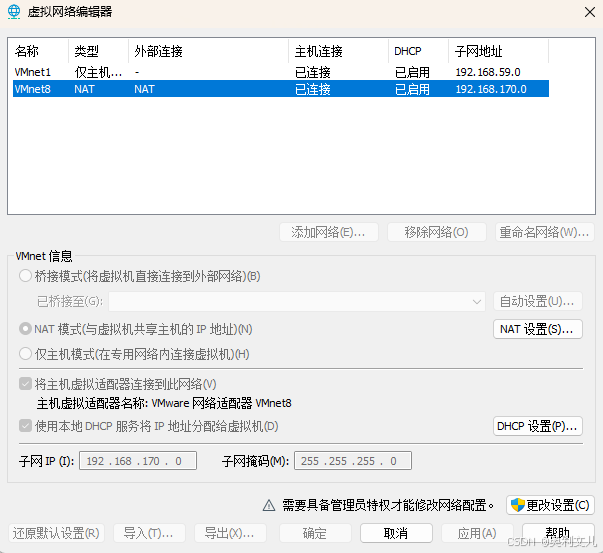
Task: Click 自动设置(U)... button
Action: (538, 301)
